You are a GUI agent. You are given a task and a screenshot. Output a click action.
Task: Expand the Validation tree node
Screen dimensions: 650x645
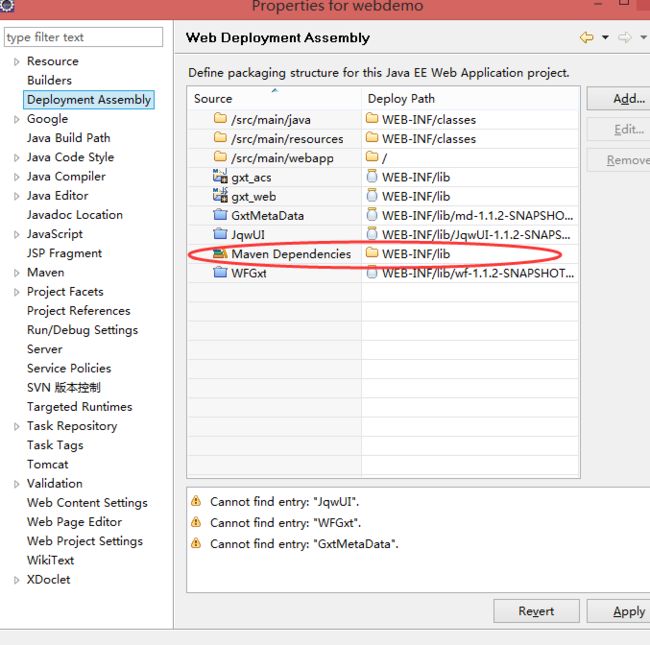(16, 484)
